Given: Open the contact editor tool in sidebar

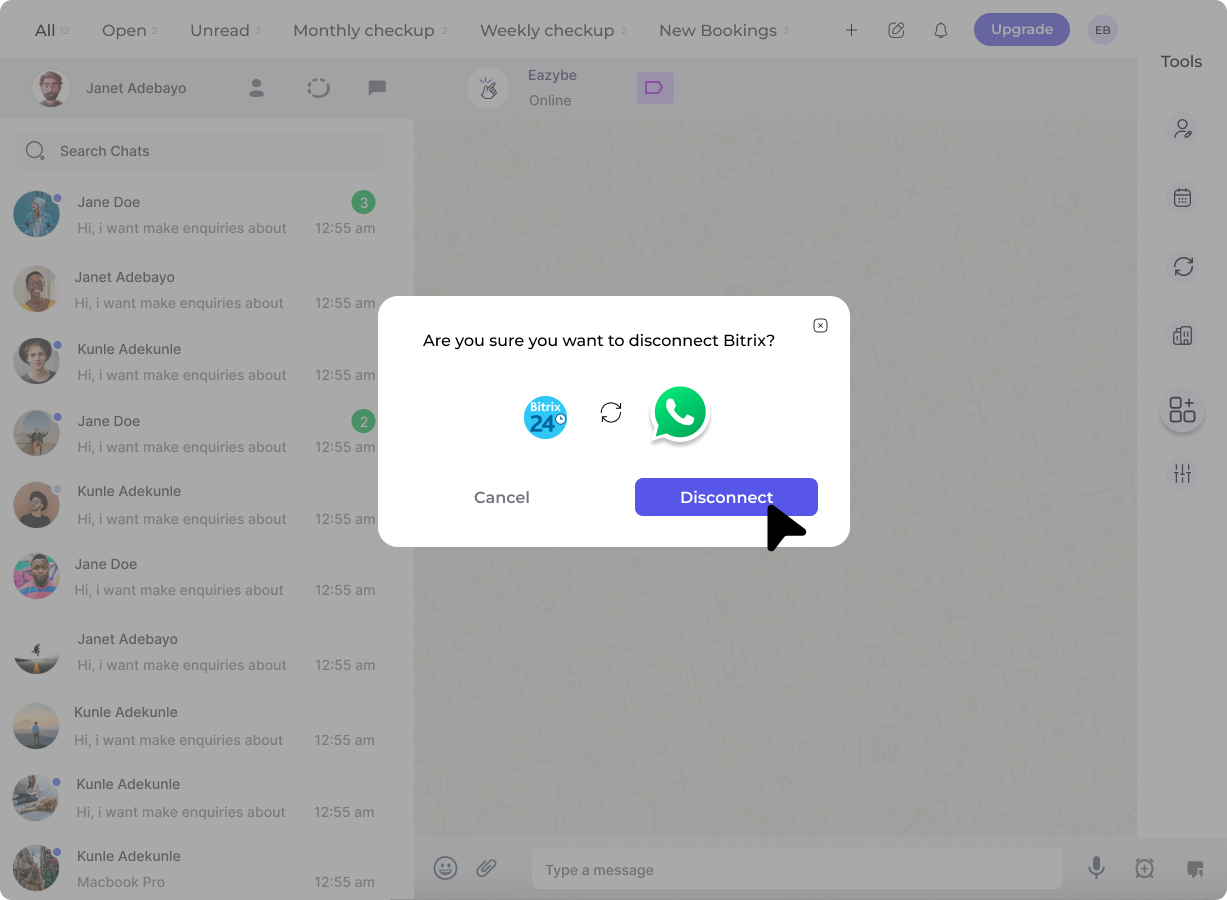Looking at the screenshot, I should click(x=1182, y=128).
